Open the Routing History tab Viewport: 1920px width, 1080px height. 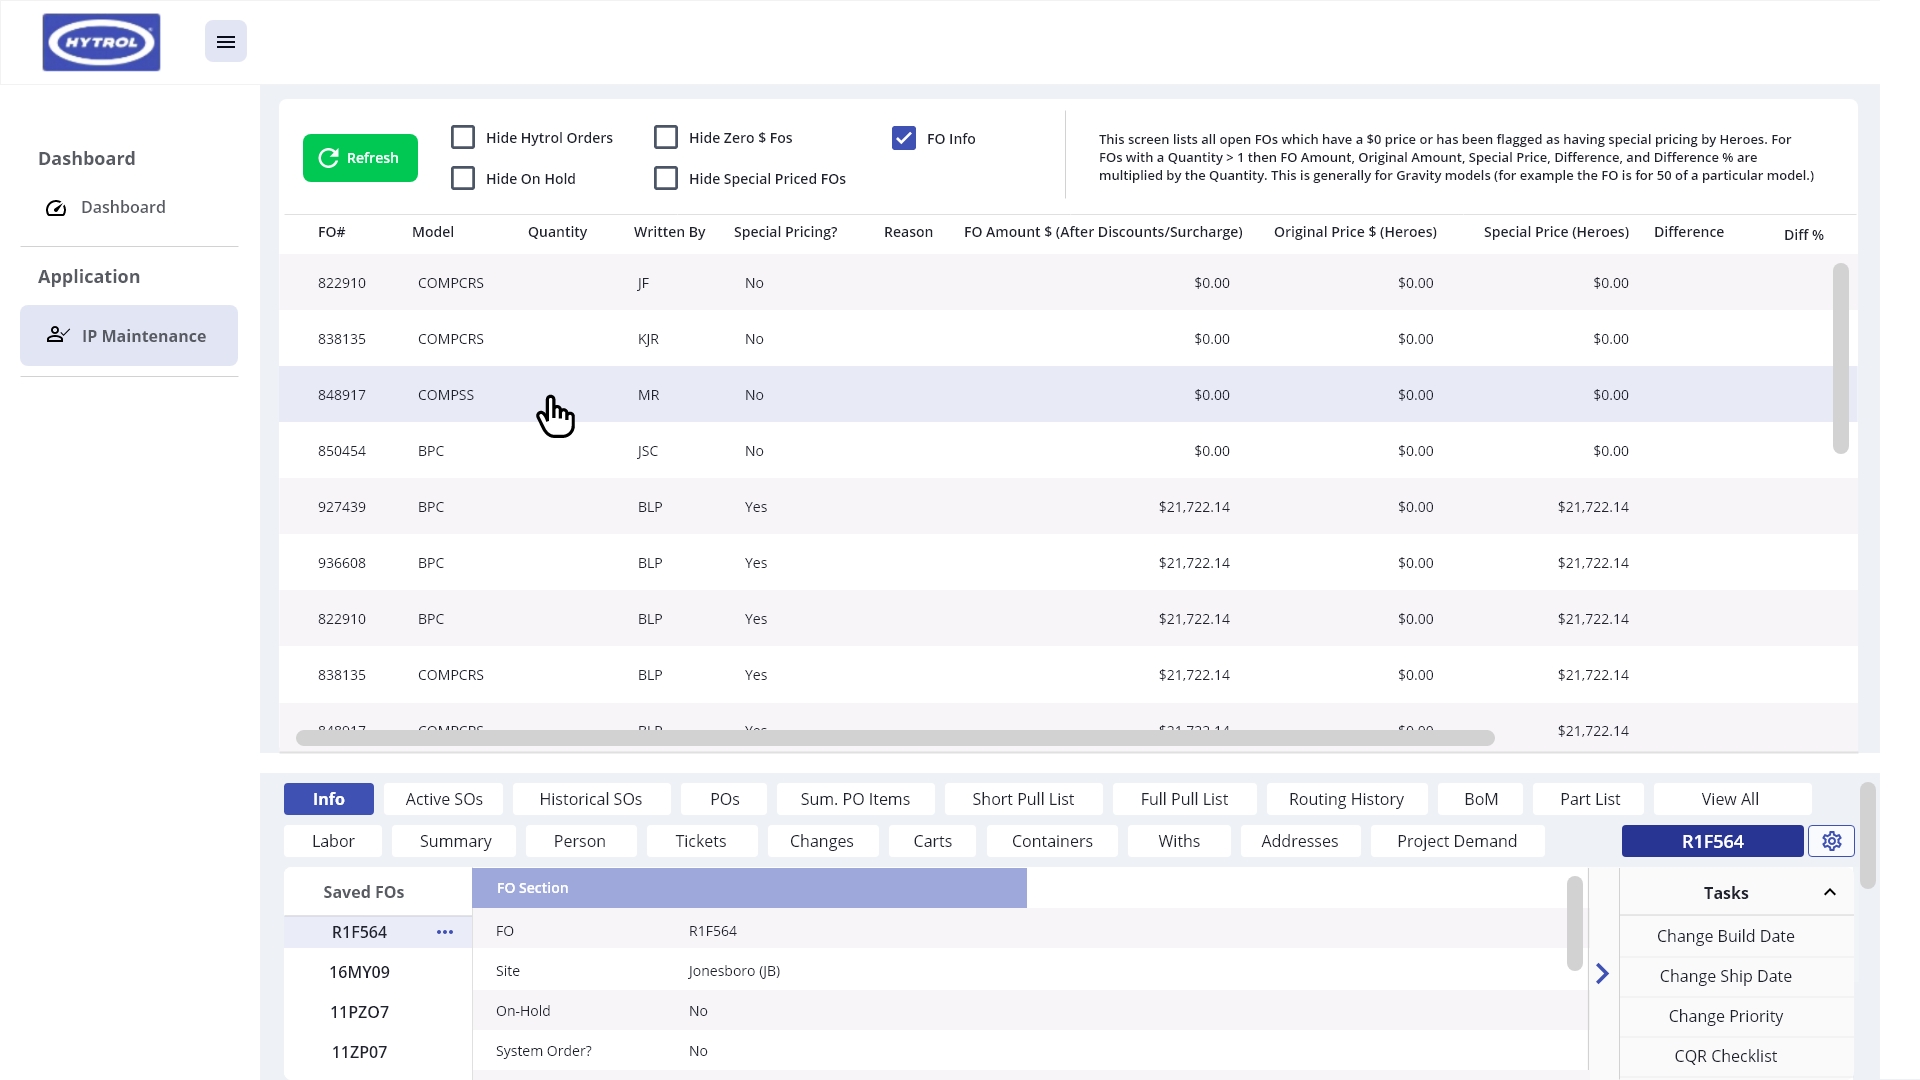(x=1346, y=799)
